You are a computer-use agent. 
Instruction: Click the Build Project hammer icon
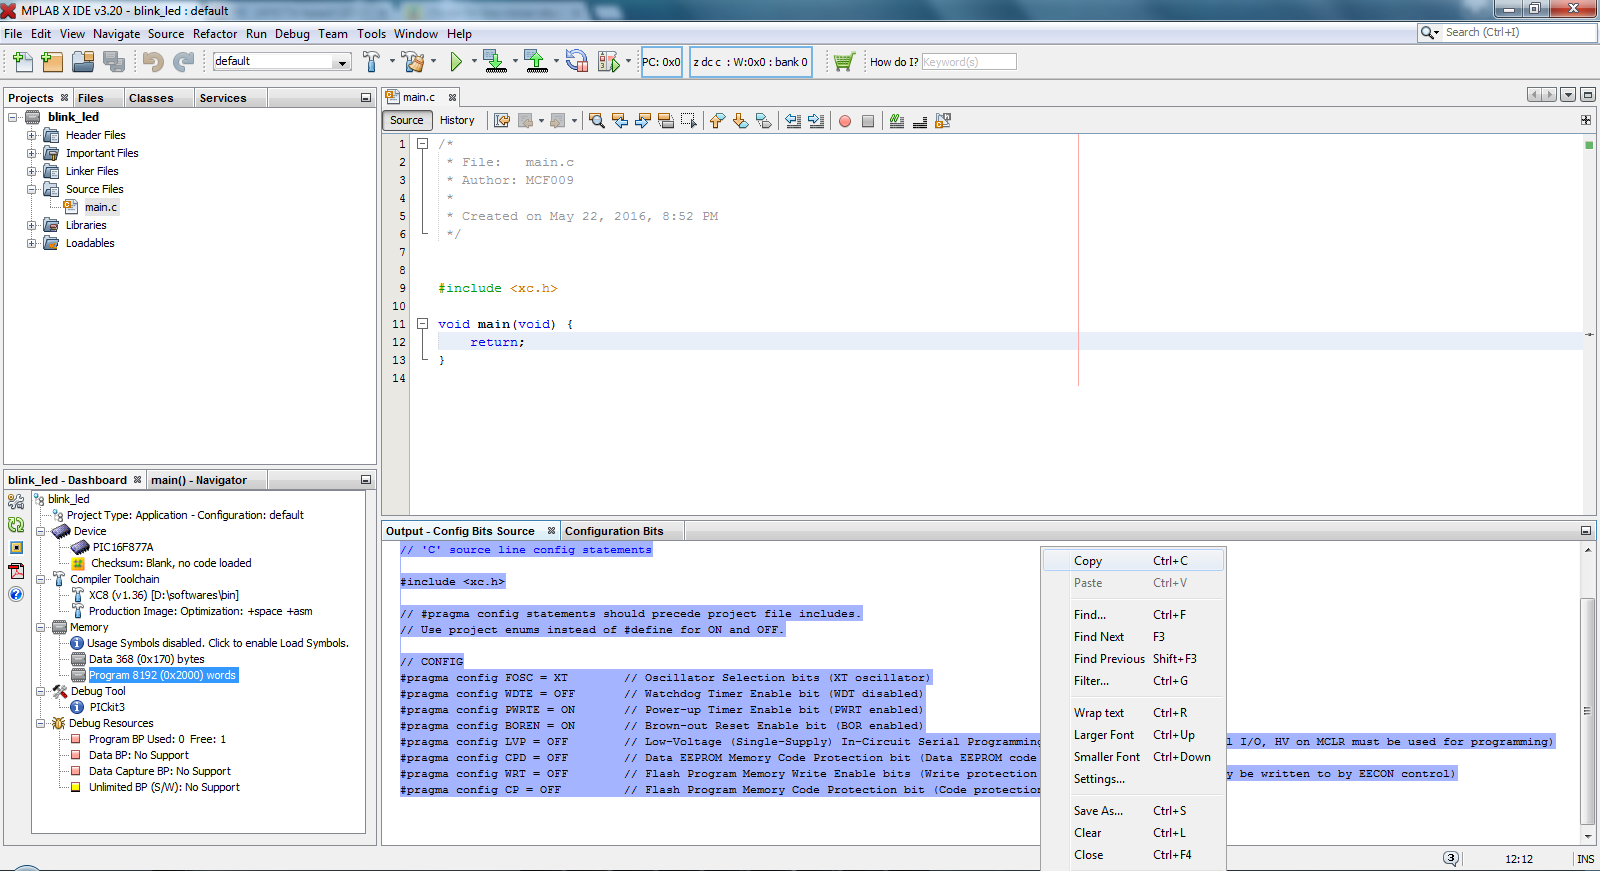tap(371, 62)
